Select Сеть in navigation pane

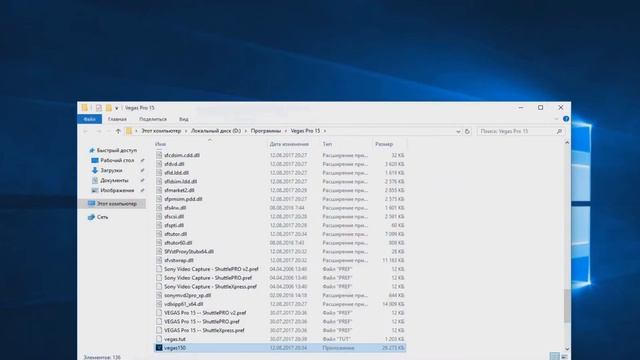[102, 217]
